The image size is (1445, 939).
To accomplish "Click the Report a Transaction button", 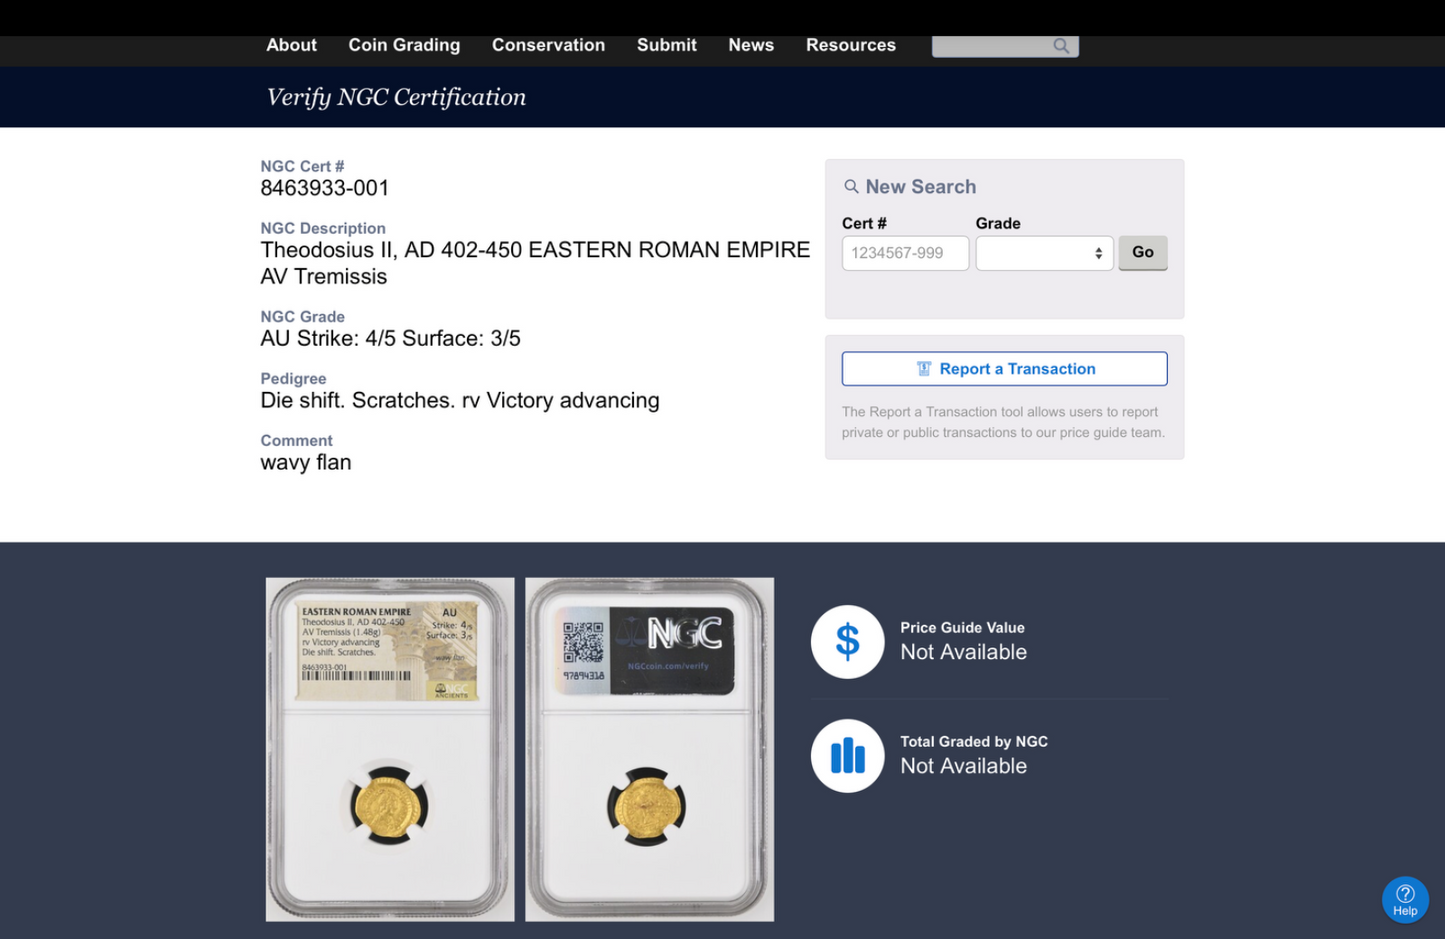I will 1004,369.
